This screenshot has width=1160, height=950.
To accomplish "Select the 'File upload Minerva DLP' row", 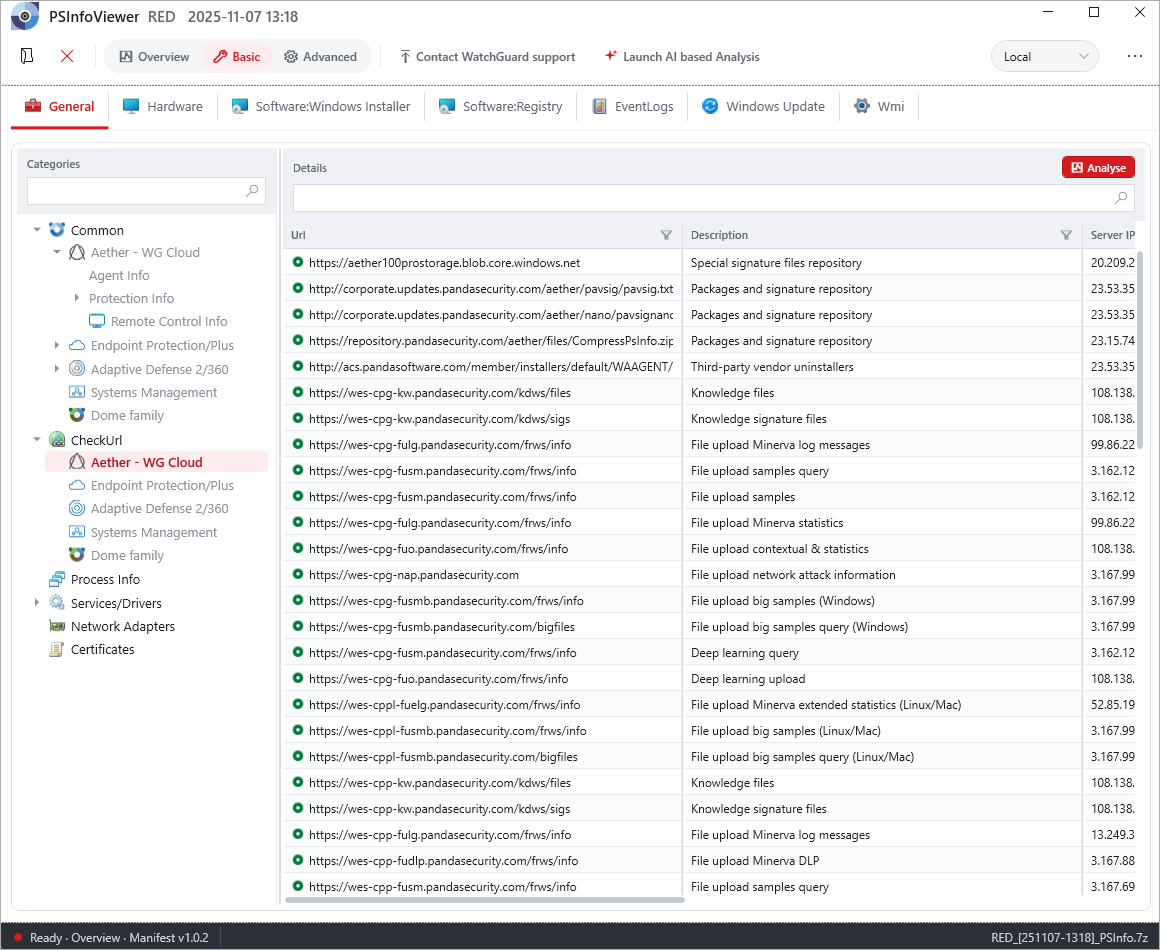I will coord(709,860).
